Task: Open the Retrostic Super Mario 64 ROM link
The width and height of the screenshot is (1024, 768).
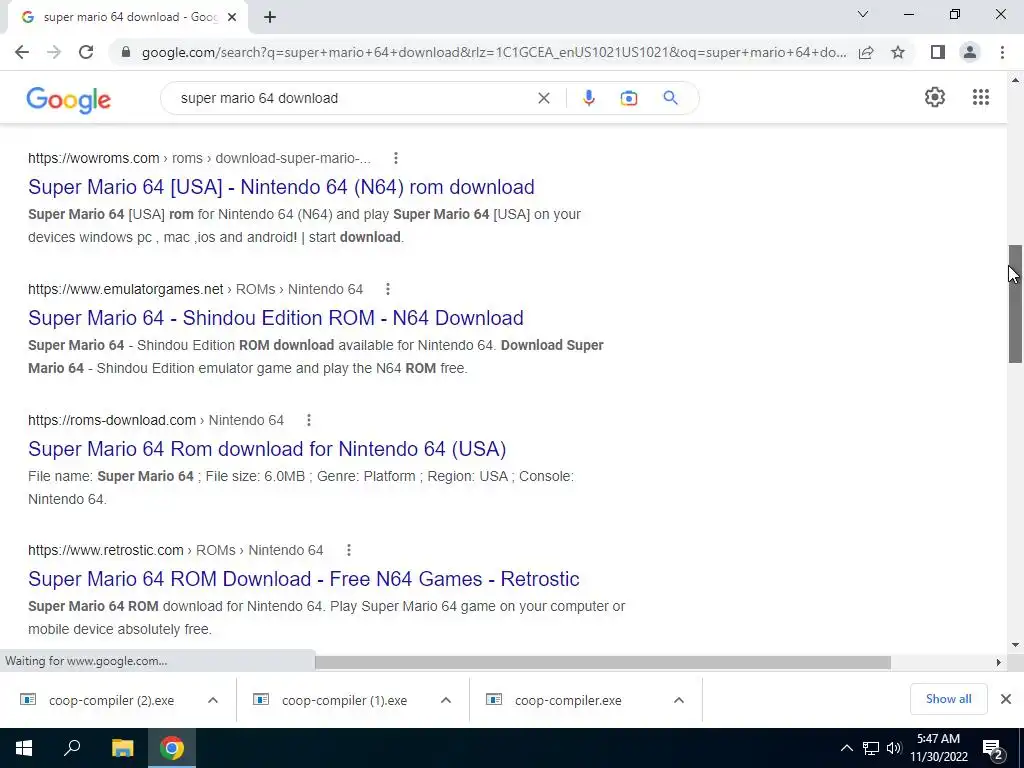Action: [x=304, y=579]
